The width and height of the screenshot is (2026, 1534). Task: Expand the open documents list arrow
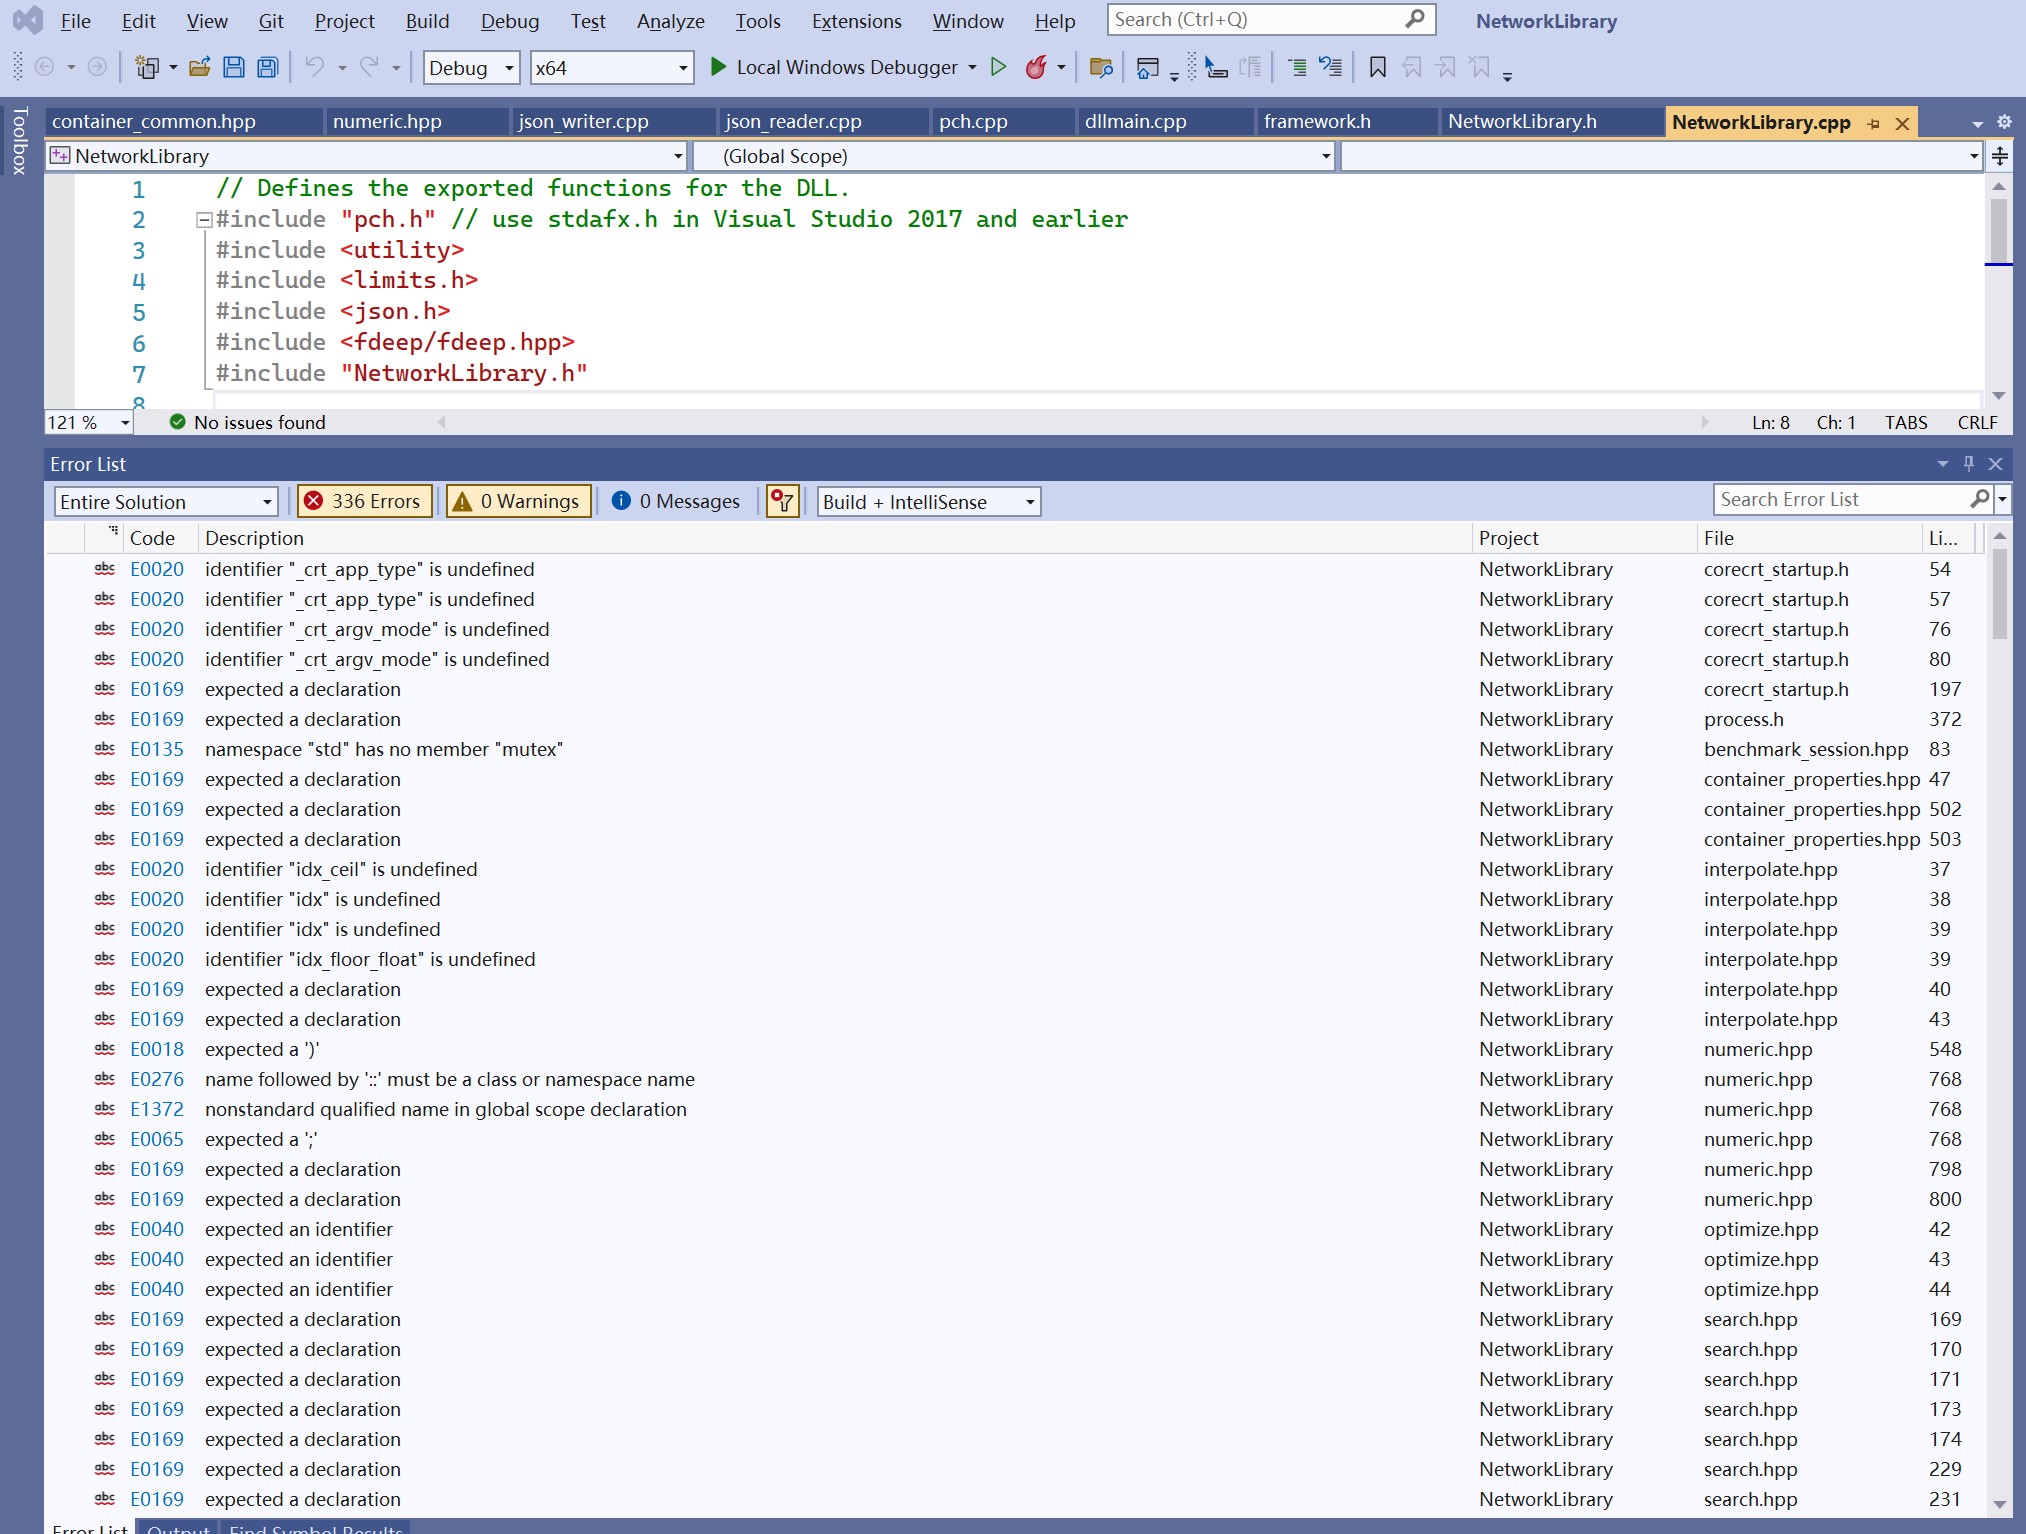coord(1977,123)
